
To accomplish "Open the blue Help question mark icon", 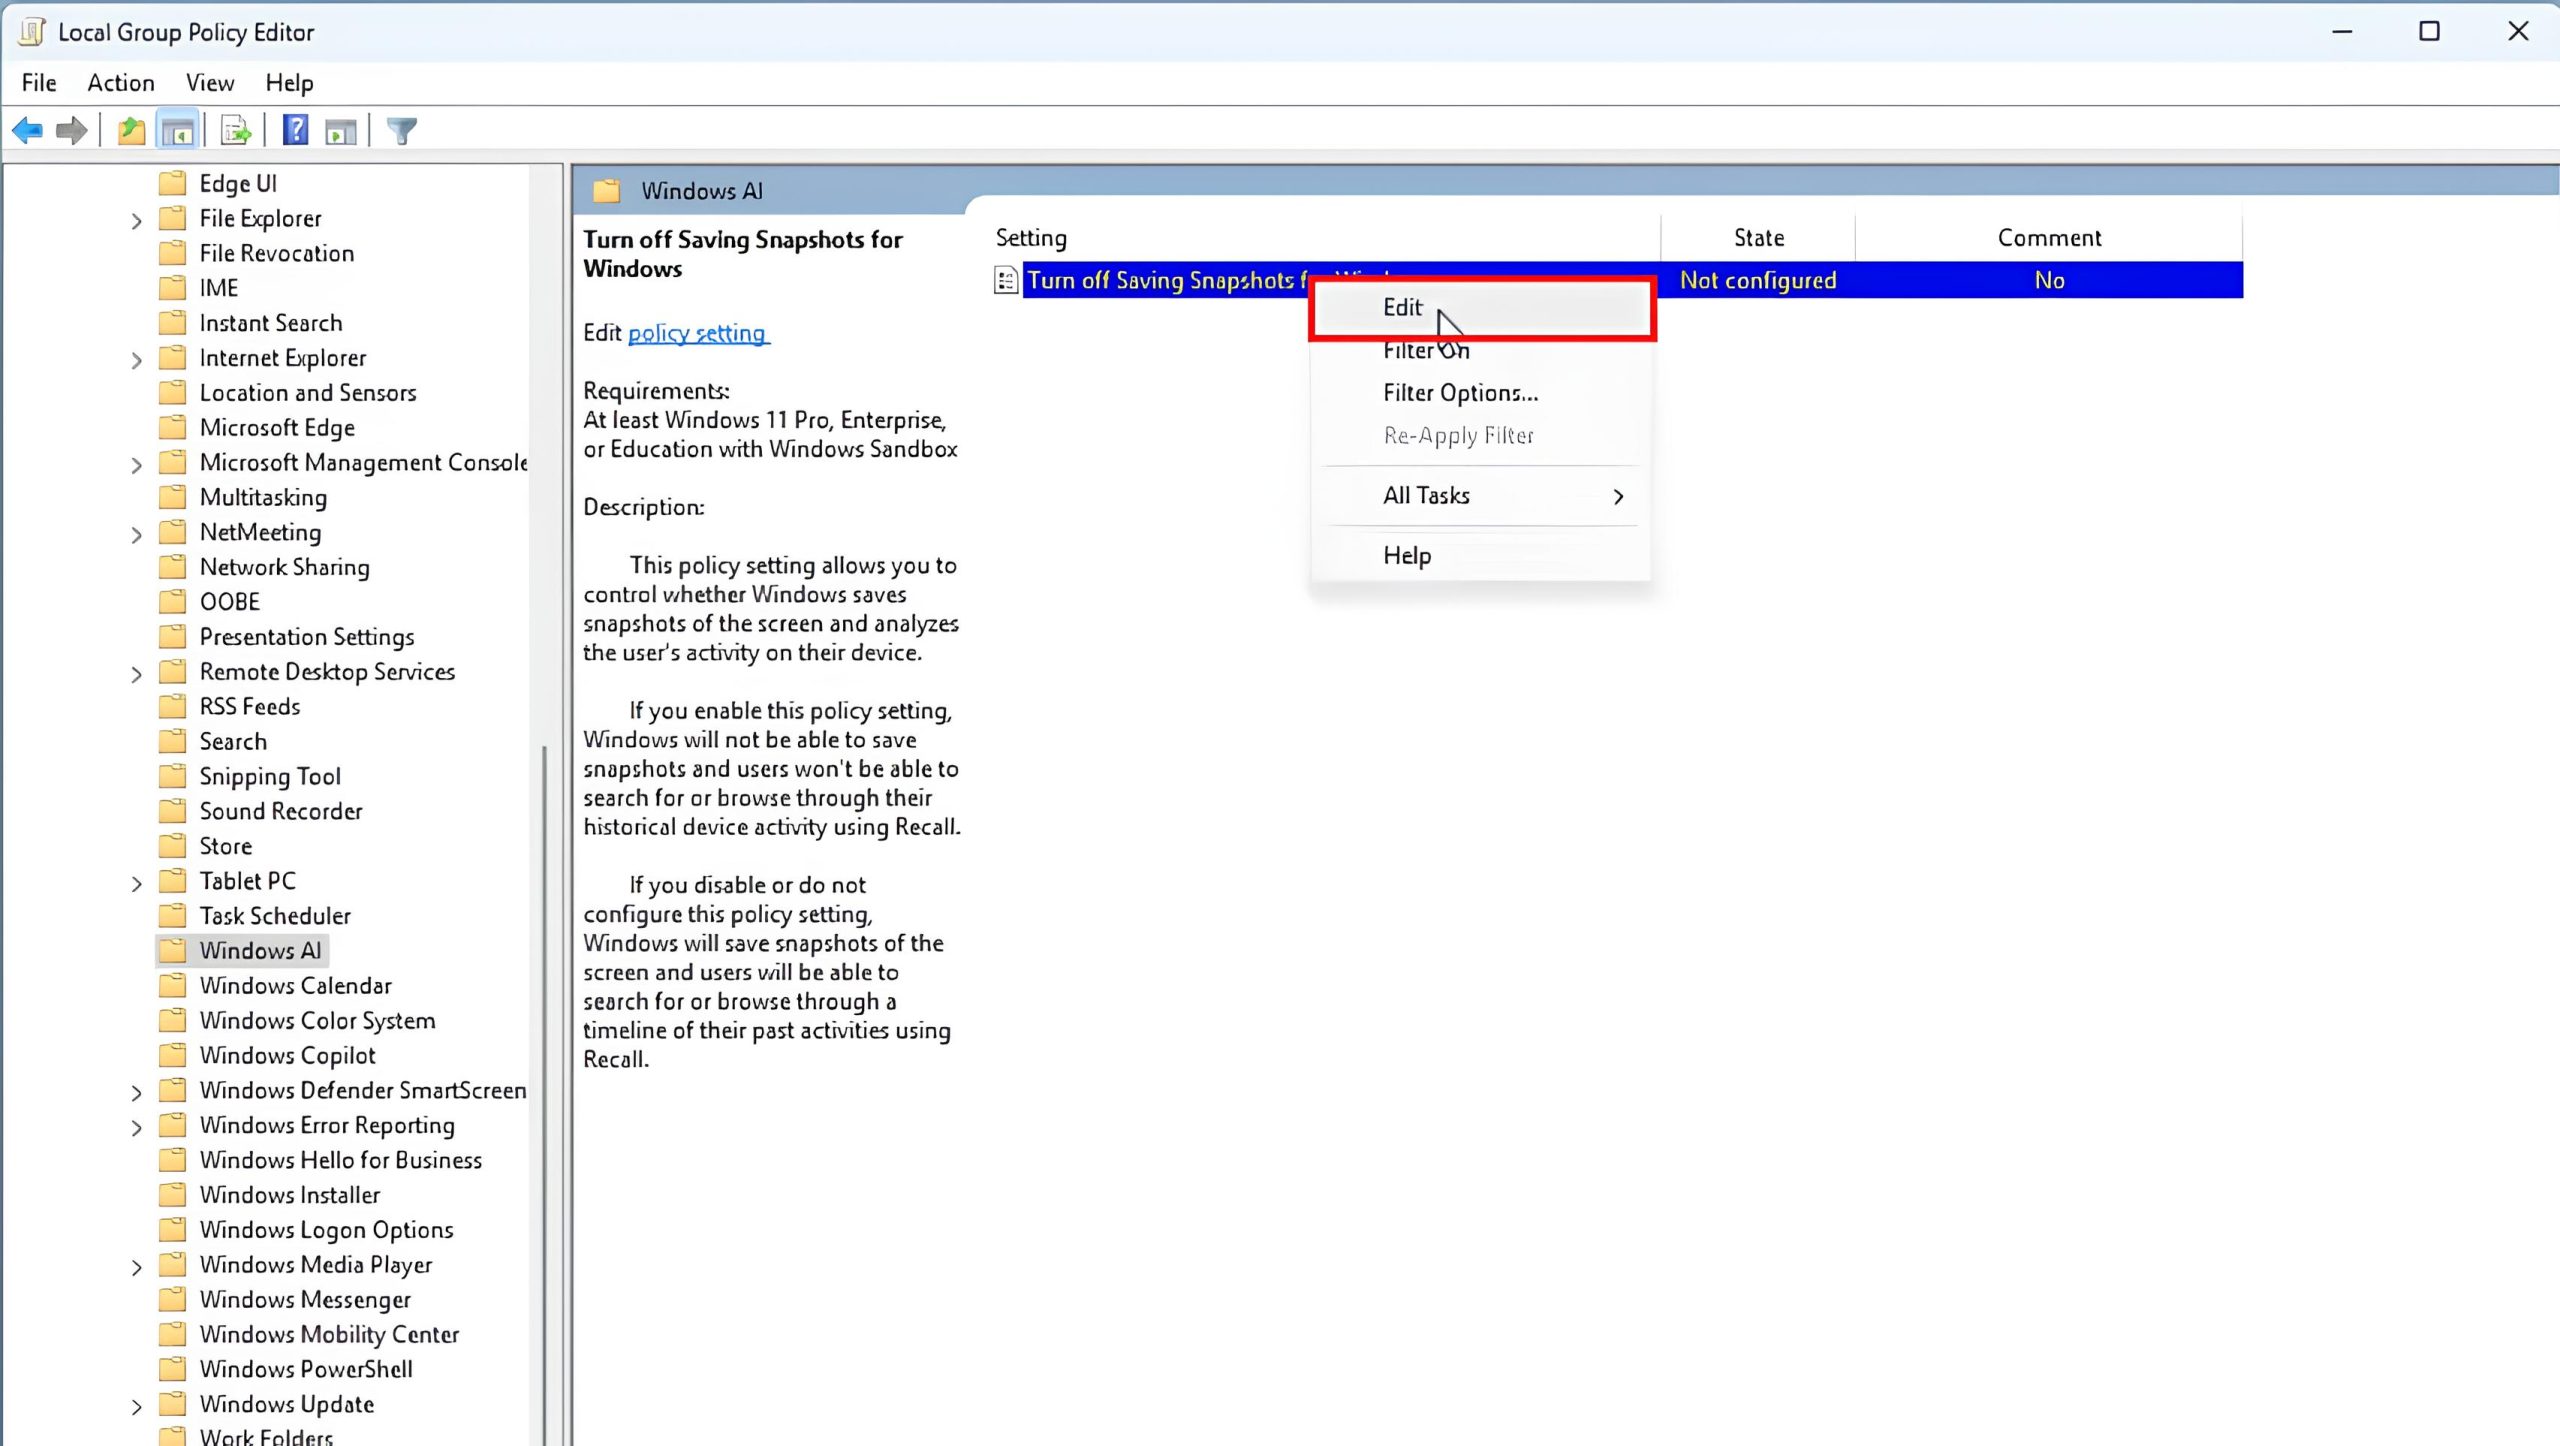I will [295, 130].
